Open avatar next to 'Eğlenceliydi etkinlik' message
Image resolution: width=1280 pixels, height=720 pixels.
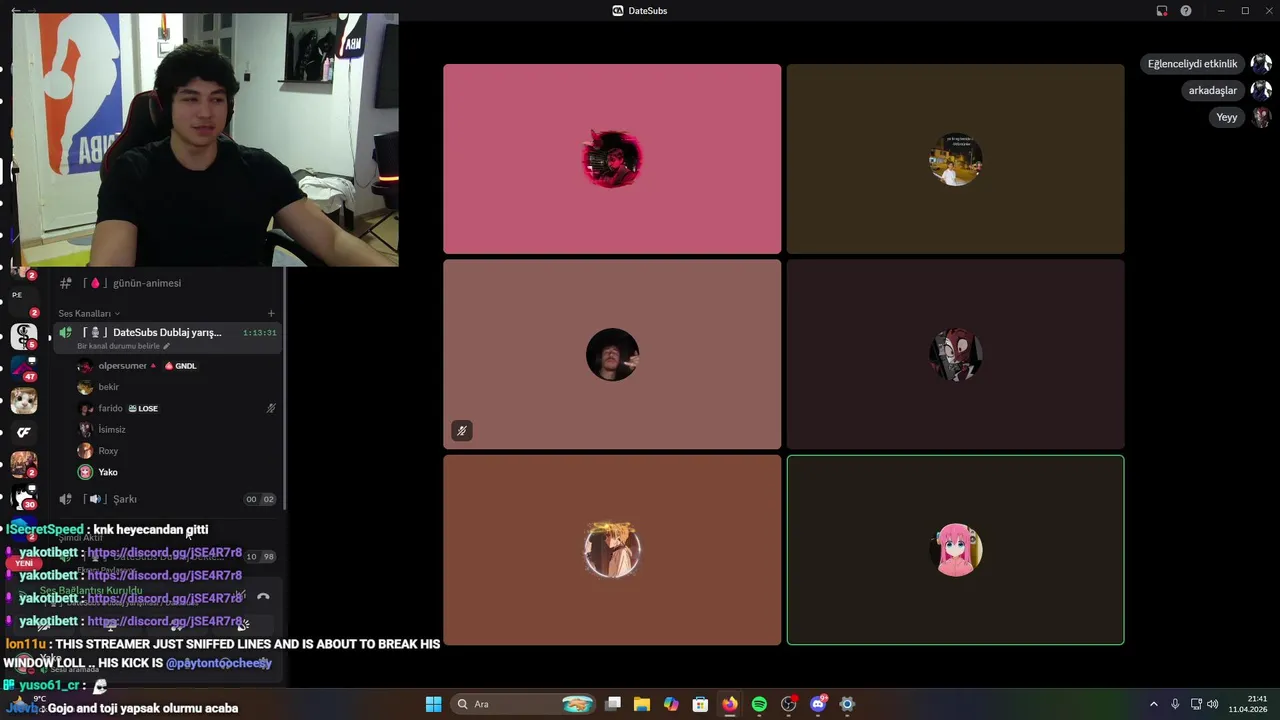click(x=1261, y=64)
